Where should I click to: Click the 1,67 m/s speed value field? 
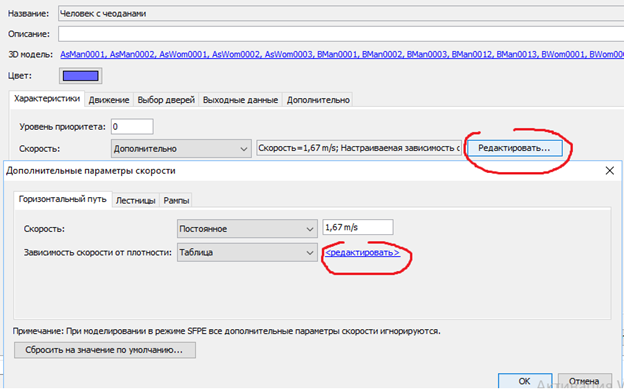click(x=358, y=227)
